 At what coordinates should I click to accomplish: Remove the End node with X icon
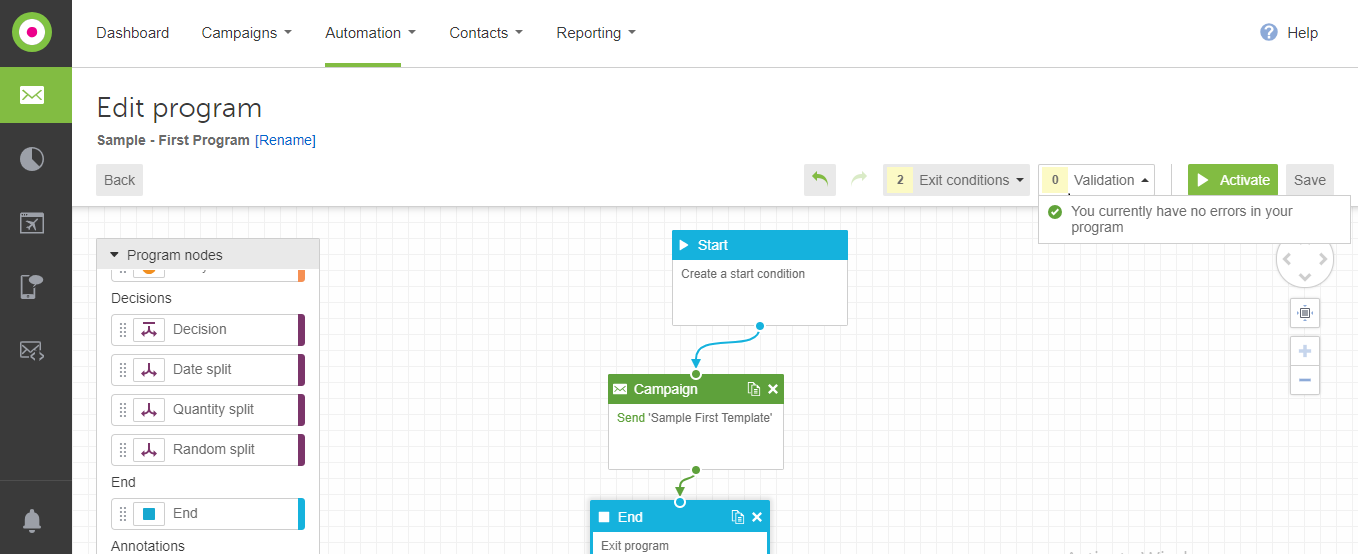[x=757, y=517]
